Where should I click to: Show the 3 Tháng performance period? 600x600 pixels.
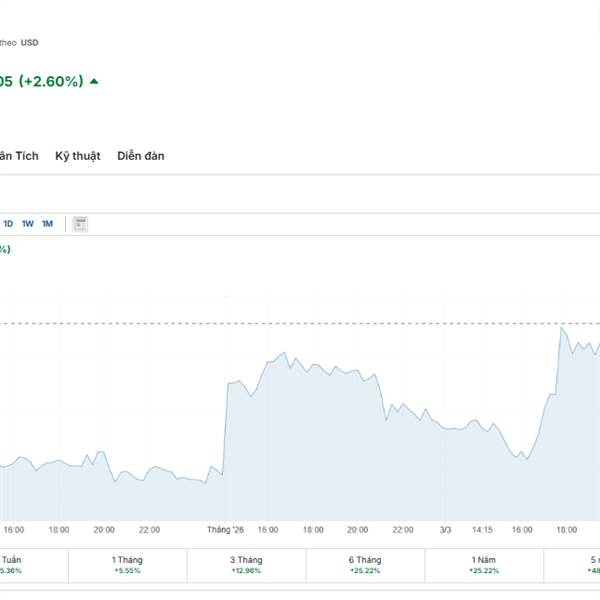(x=246, y=564)
